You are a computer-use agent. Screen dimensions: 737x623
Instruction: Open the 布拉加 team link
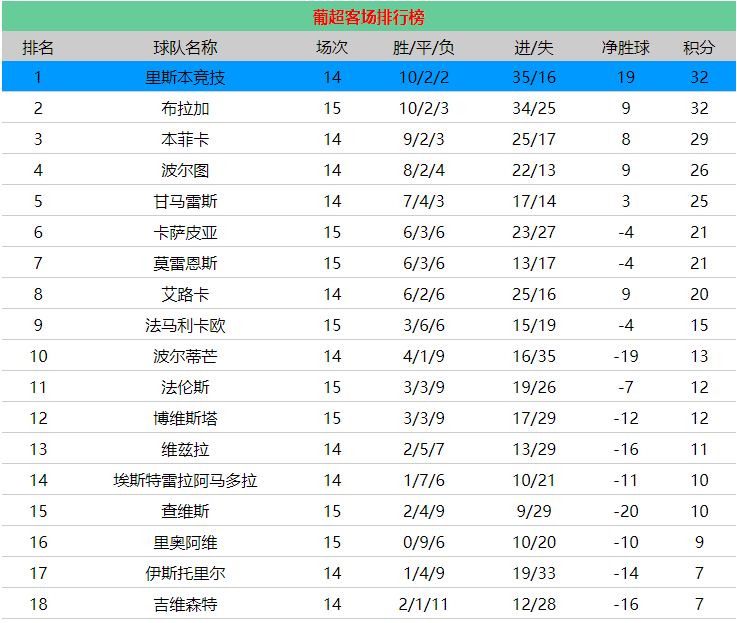tap(185, 108)
